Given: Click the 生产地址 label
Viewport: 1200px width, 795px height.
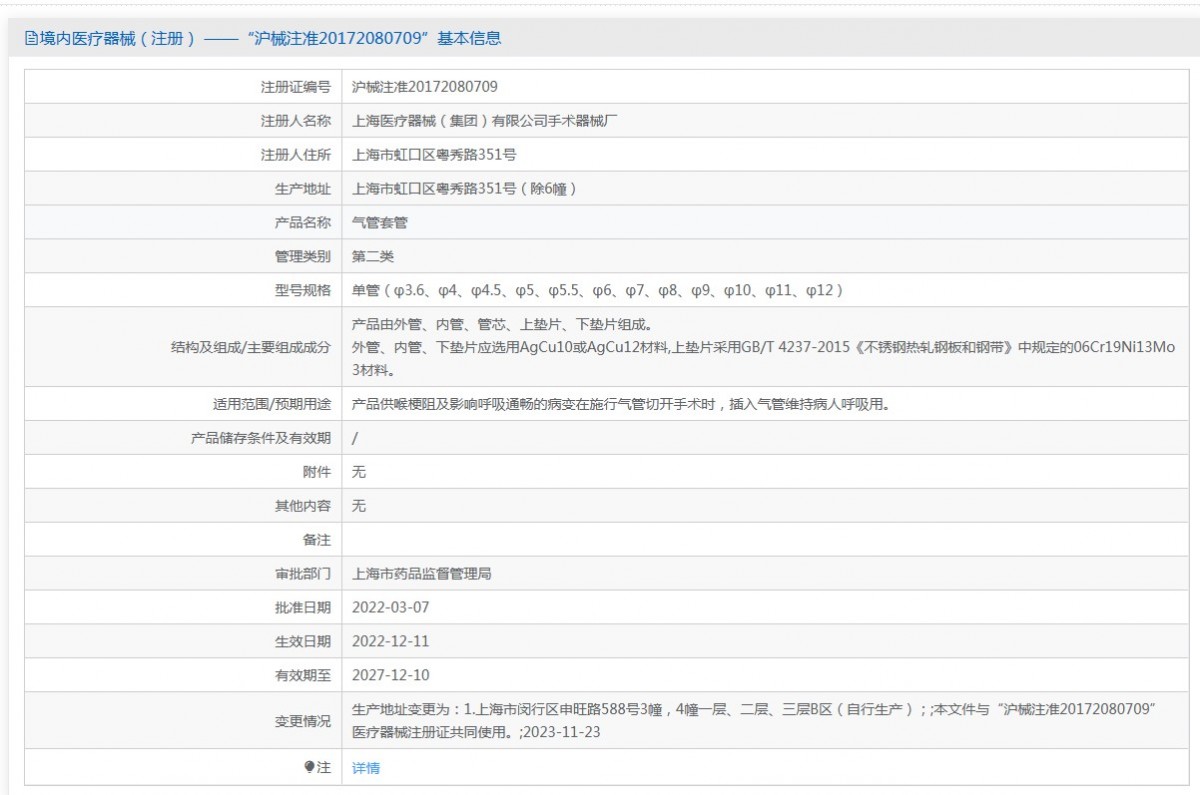Looking at the screenshot, I should (x=303, y=189).
